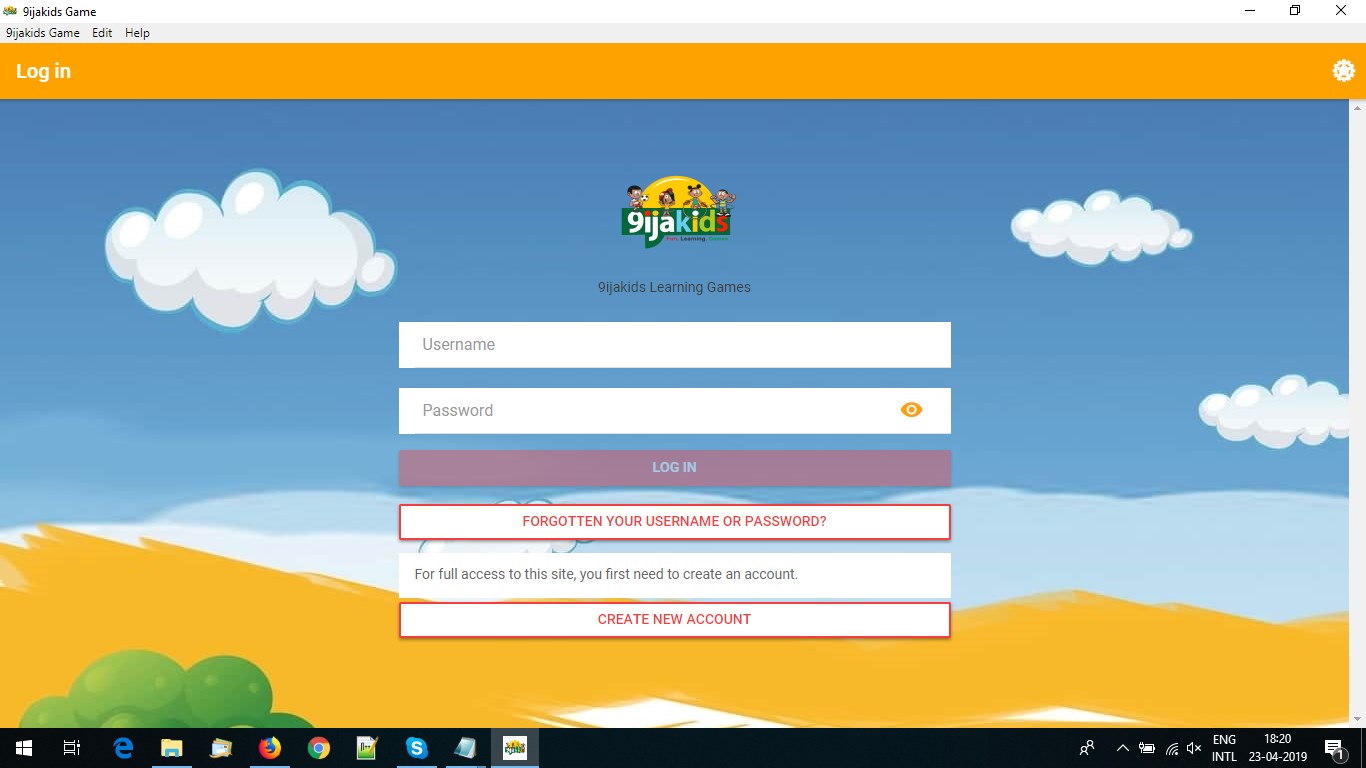Open the Action Center notifications icon
Viewport: 1366px width, 768px height.
[x=1333, y=748]
